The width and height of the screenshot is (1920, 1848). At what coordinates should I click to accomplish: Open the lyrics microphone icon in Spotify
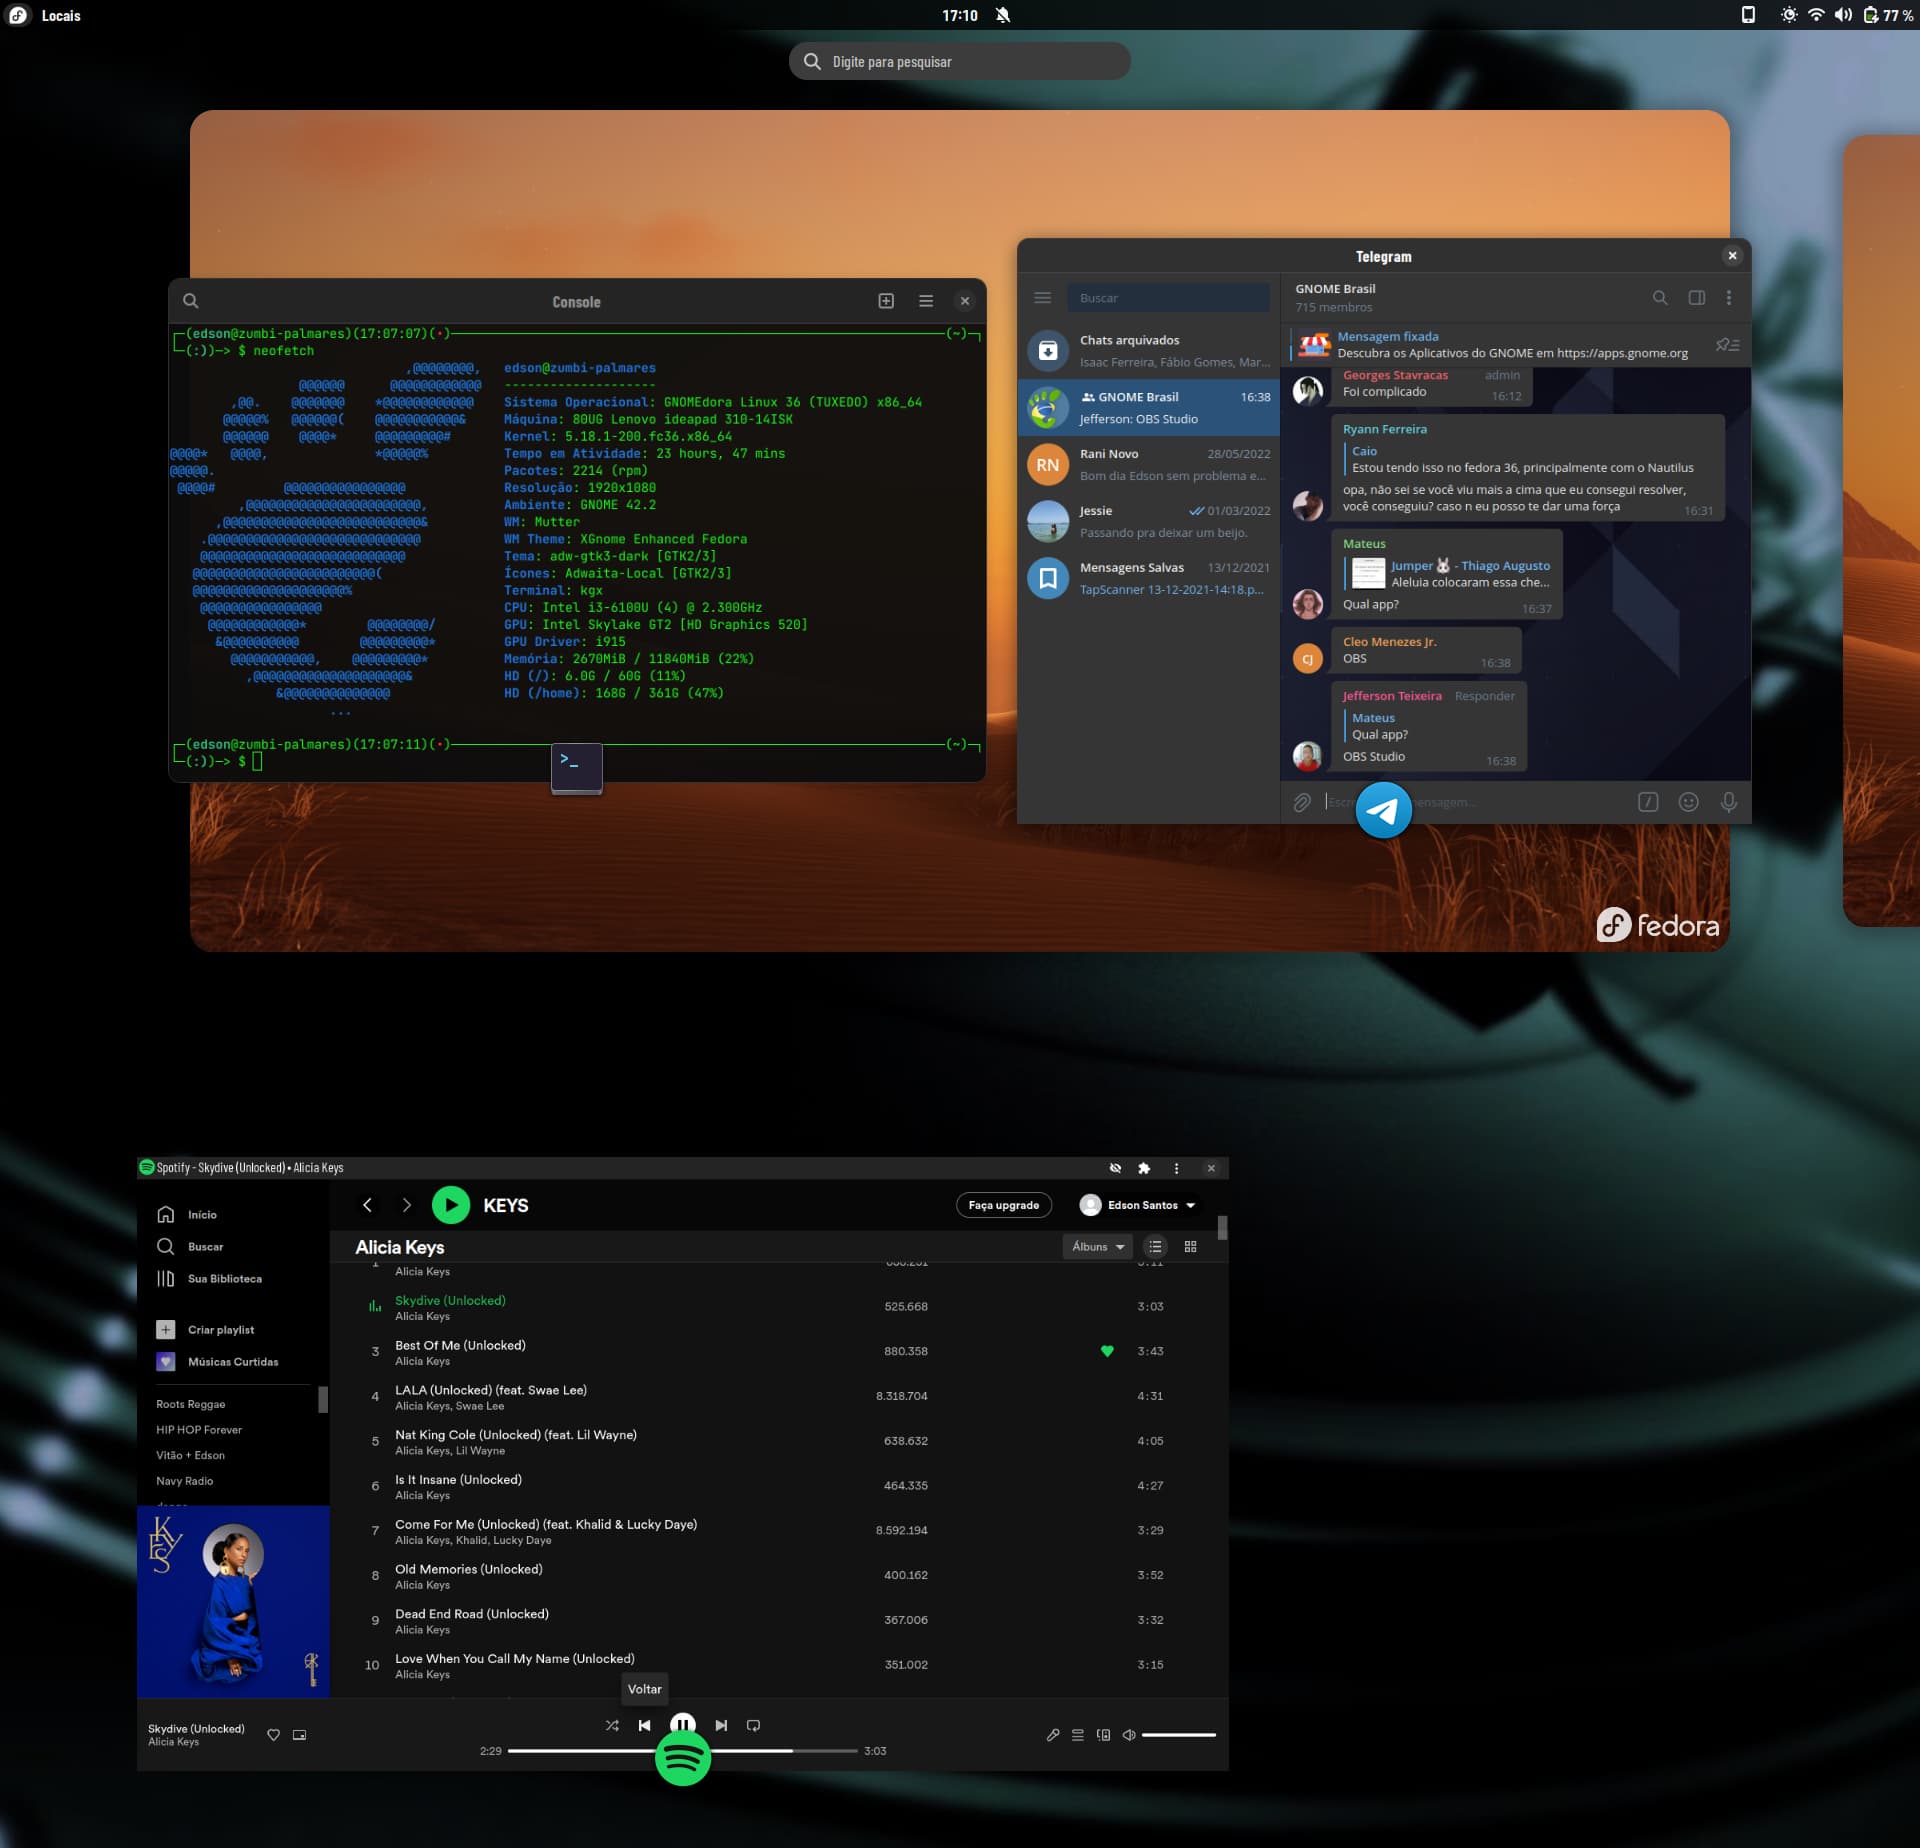point(1053,1735)
